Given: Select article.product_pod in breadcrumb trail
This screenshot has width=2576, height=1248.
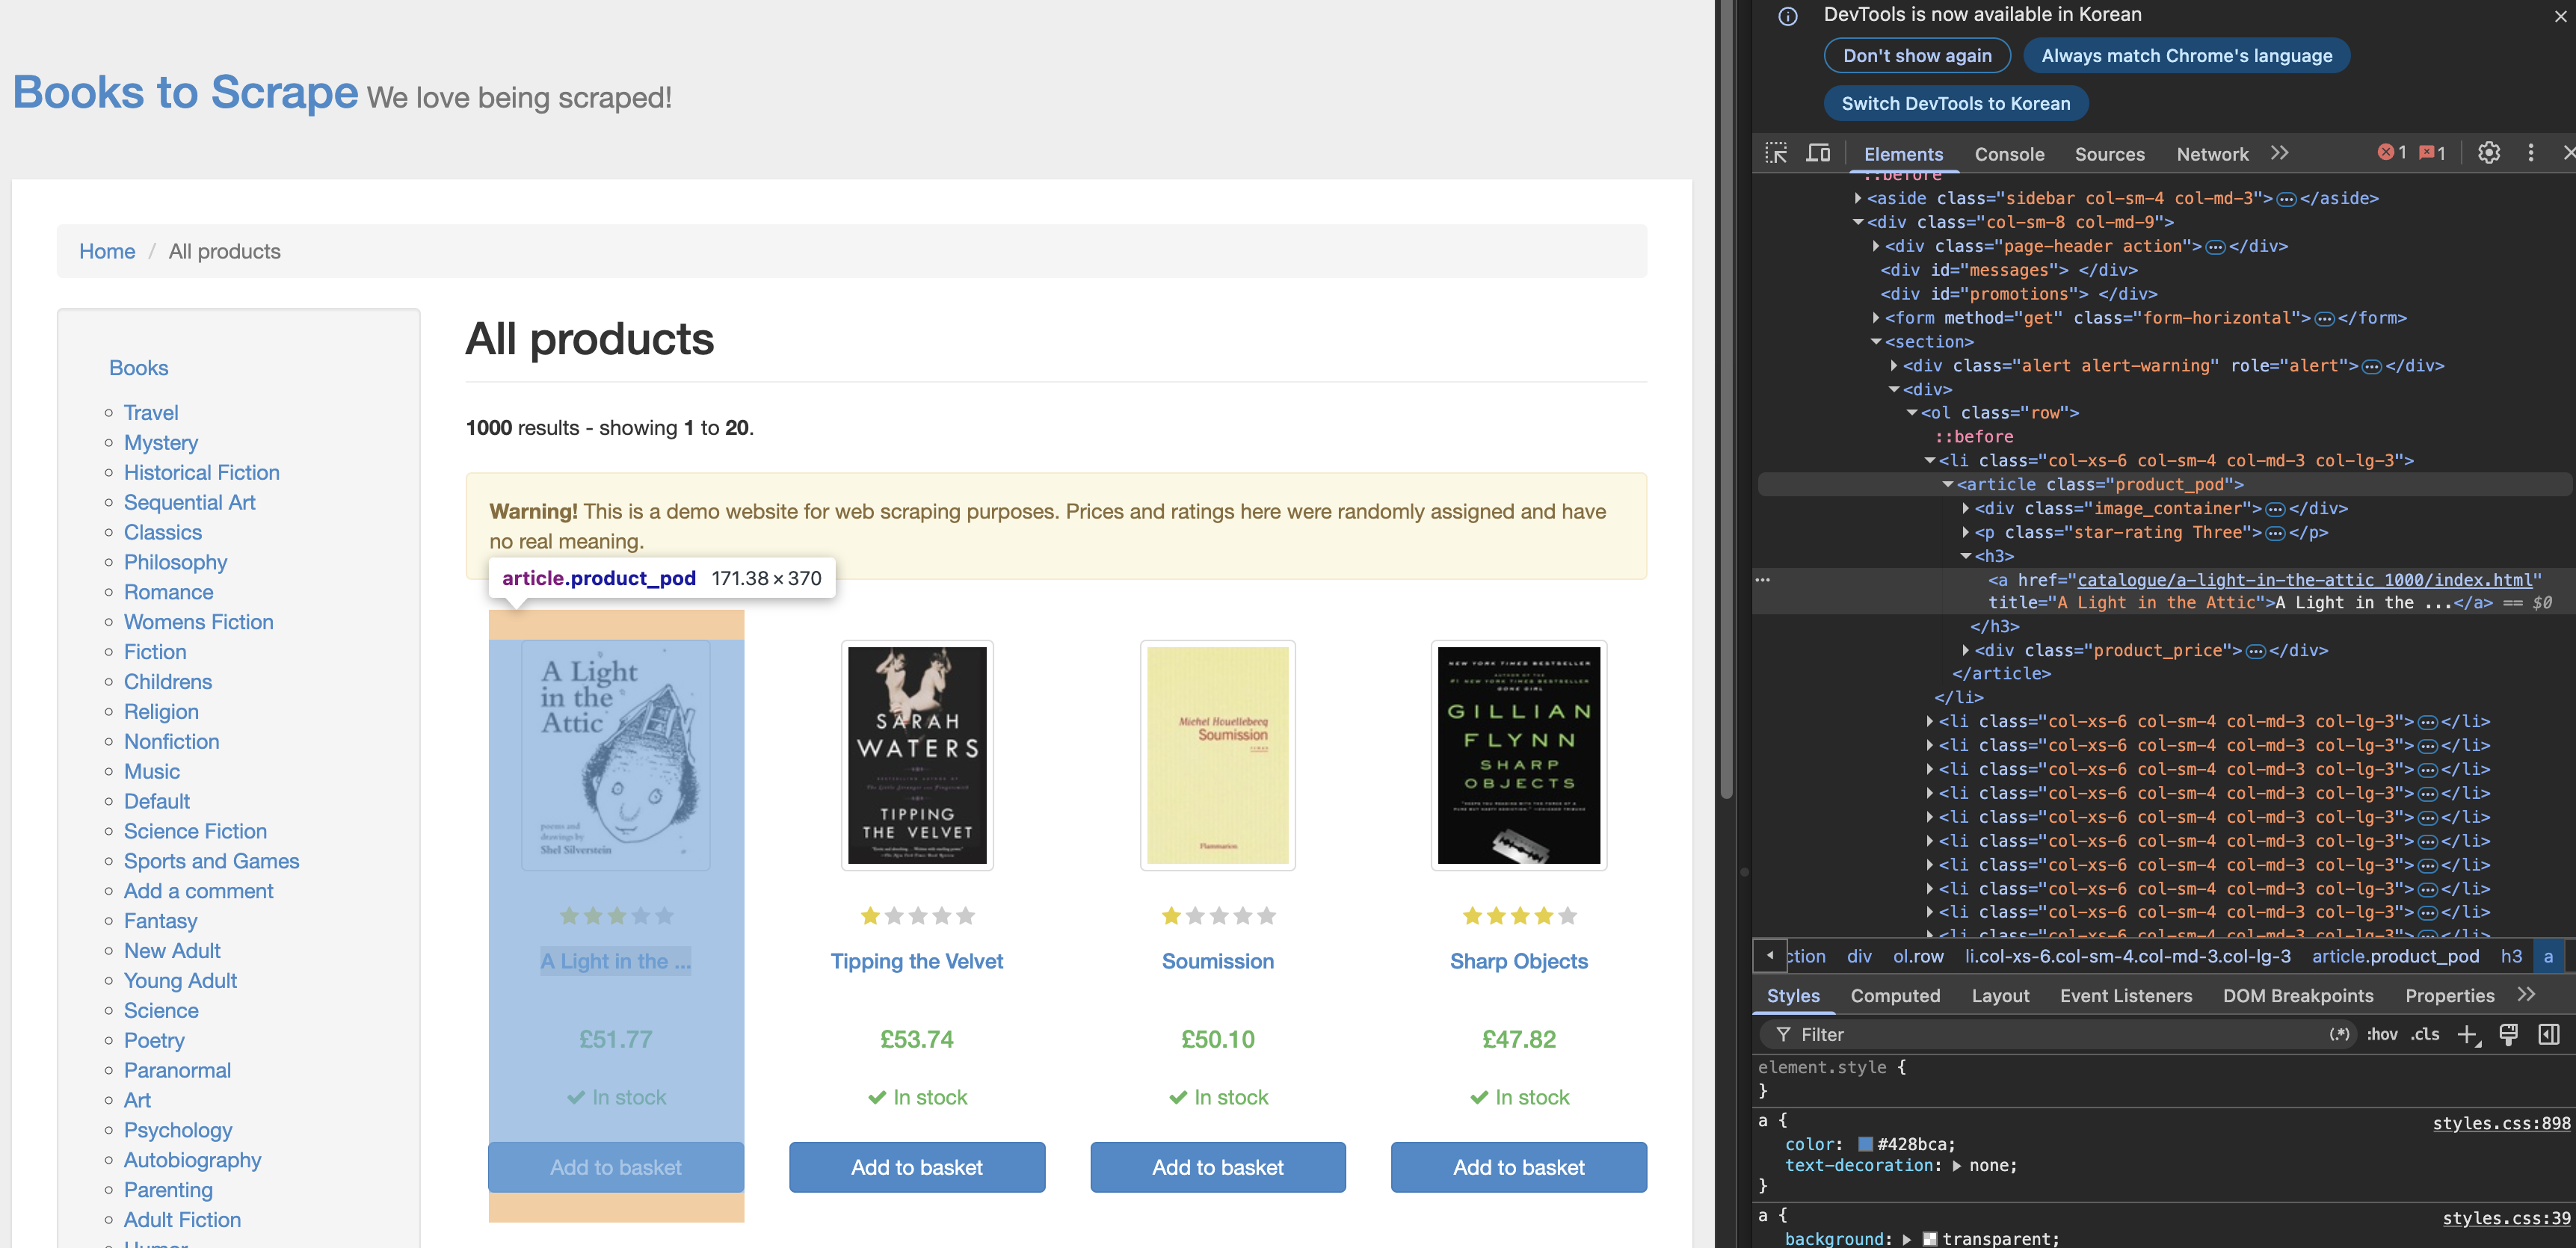Looking at the screenshot, I should pyautogui.click(x=2395, y=957).
